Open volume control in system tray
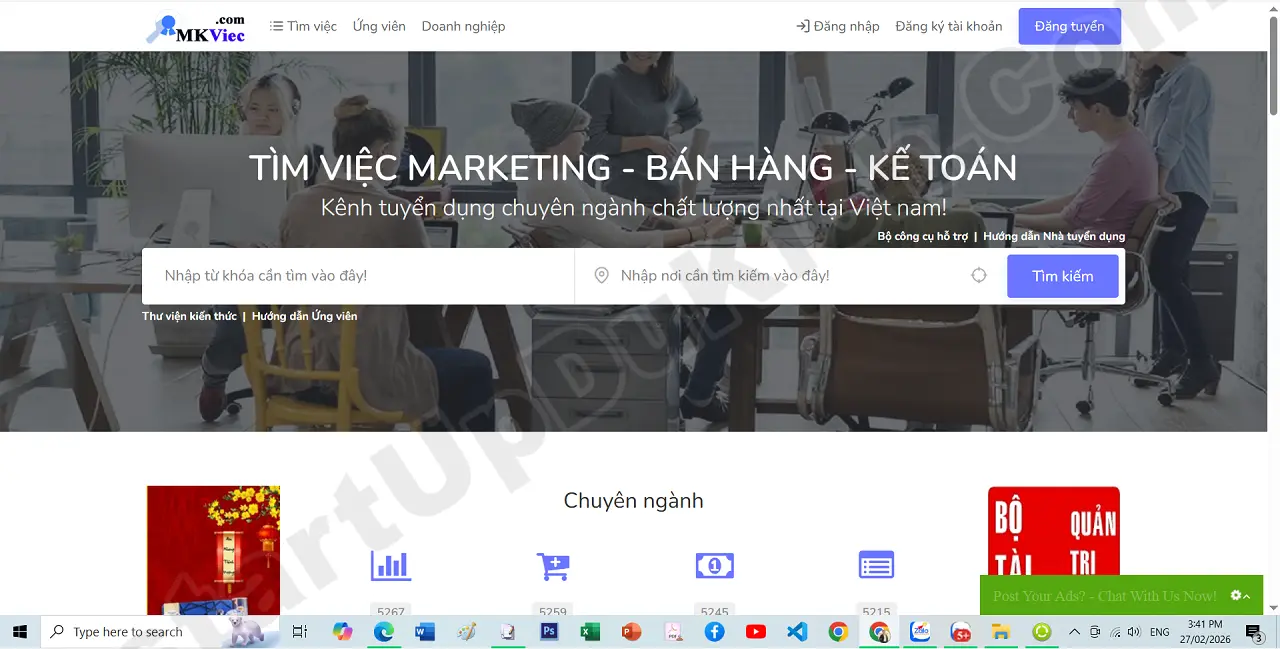 (1134, 632)
